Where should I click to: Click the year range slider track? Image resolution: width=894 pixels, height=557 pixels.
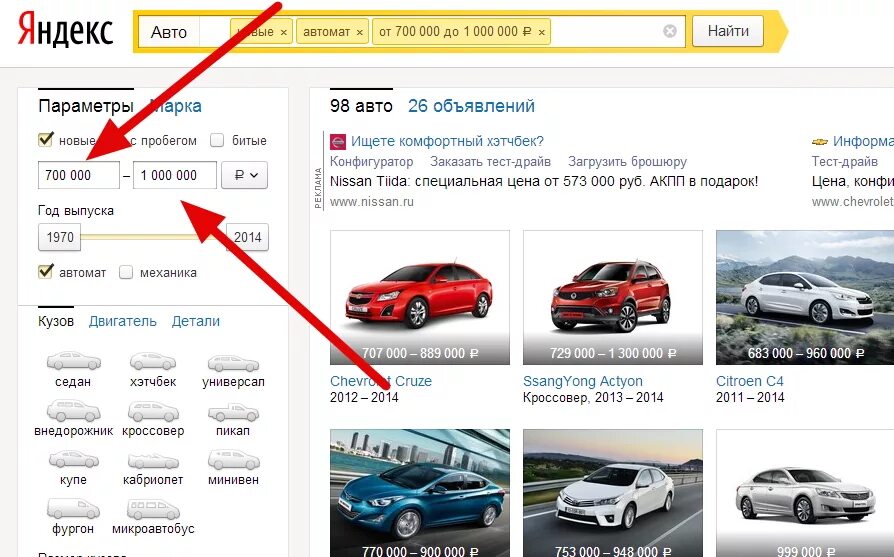click(x=153, y=237)
